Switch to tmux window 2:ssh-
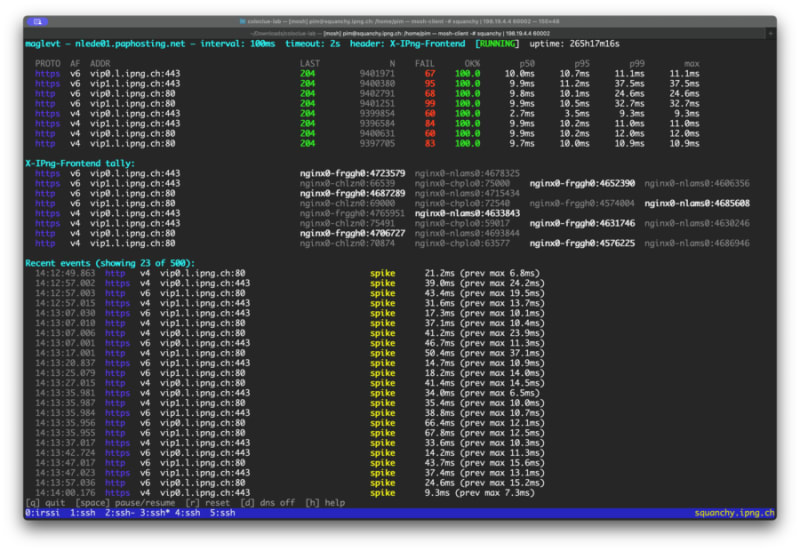 120,513
